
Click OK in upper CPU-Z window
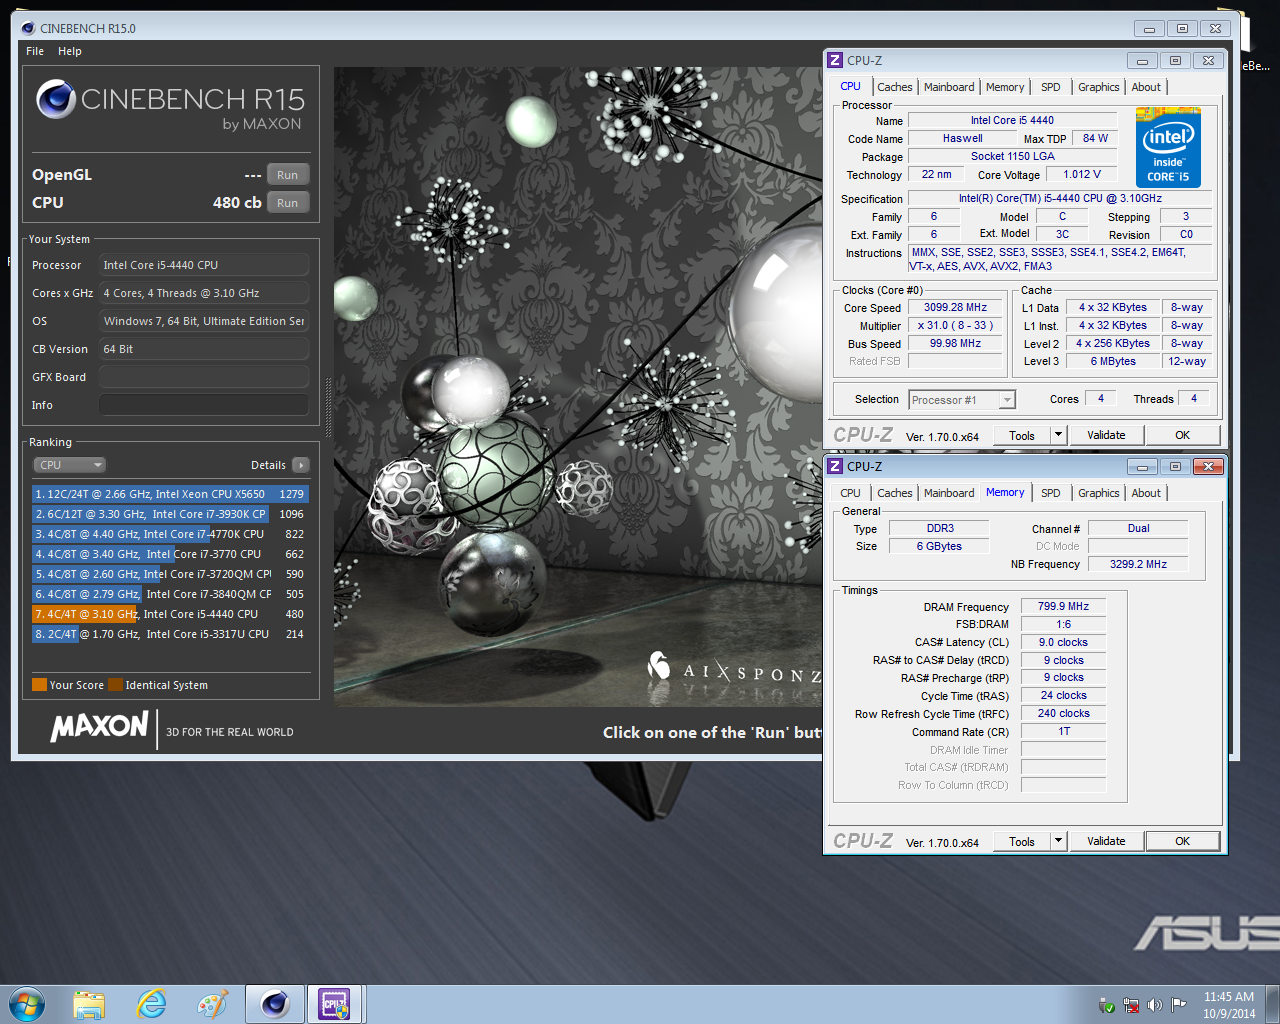click(x=1183, y=435)
